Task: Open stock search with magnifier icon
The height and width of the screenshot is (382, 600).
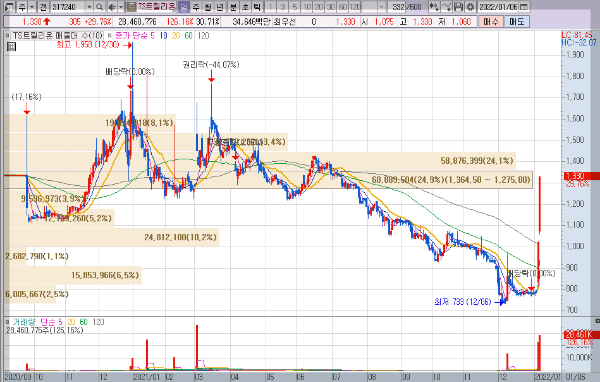Action: pyautogui.click(x=99, y=7)
